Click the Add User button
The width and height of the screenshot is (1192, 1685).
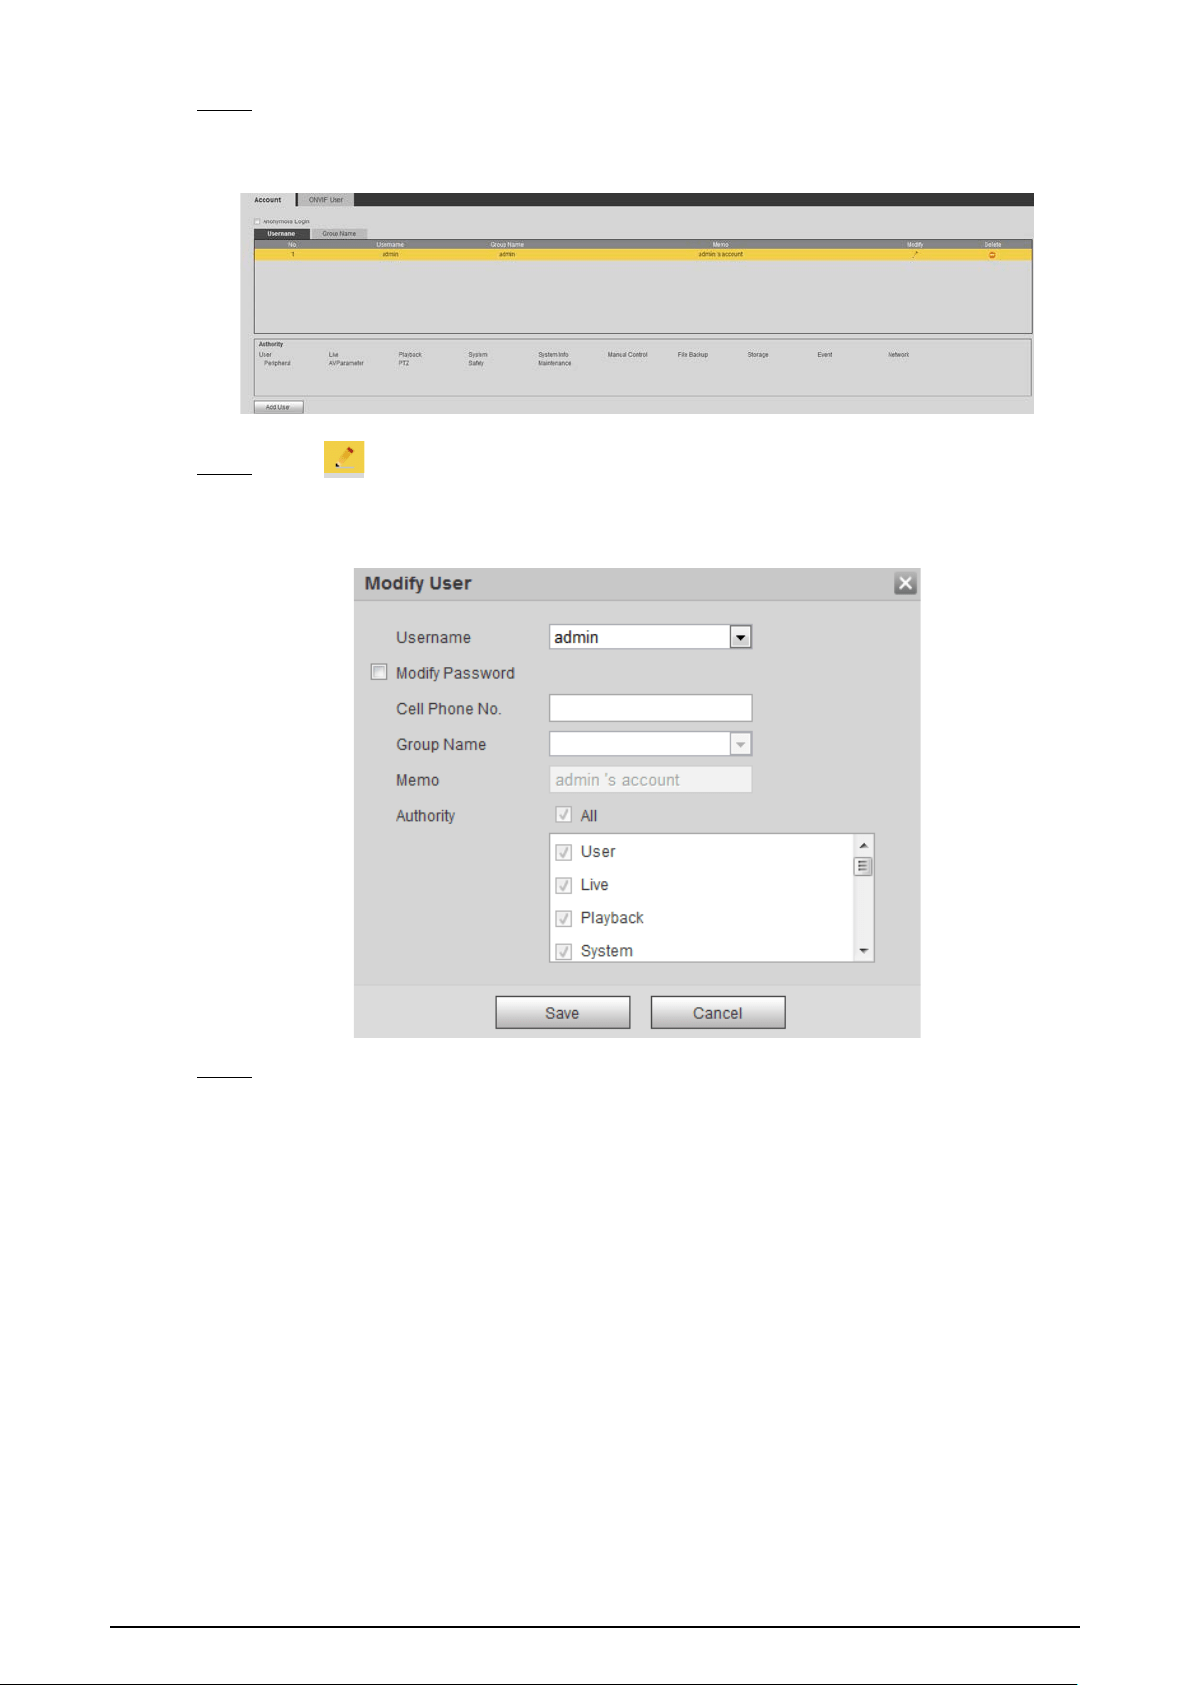[x=278, y=407]
